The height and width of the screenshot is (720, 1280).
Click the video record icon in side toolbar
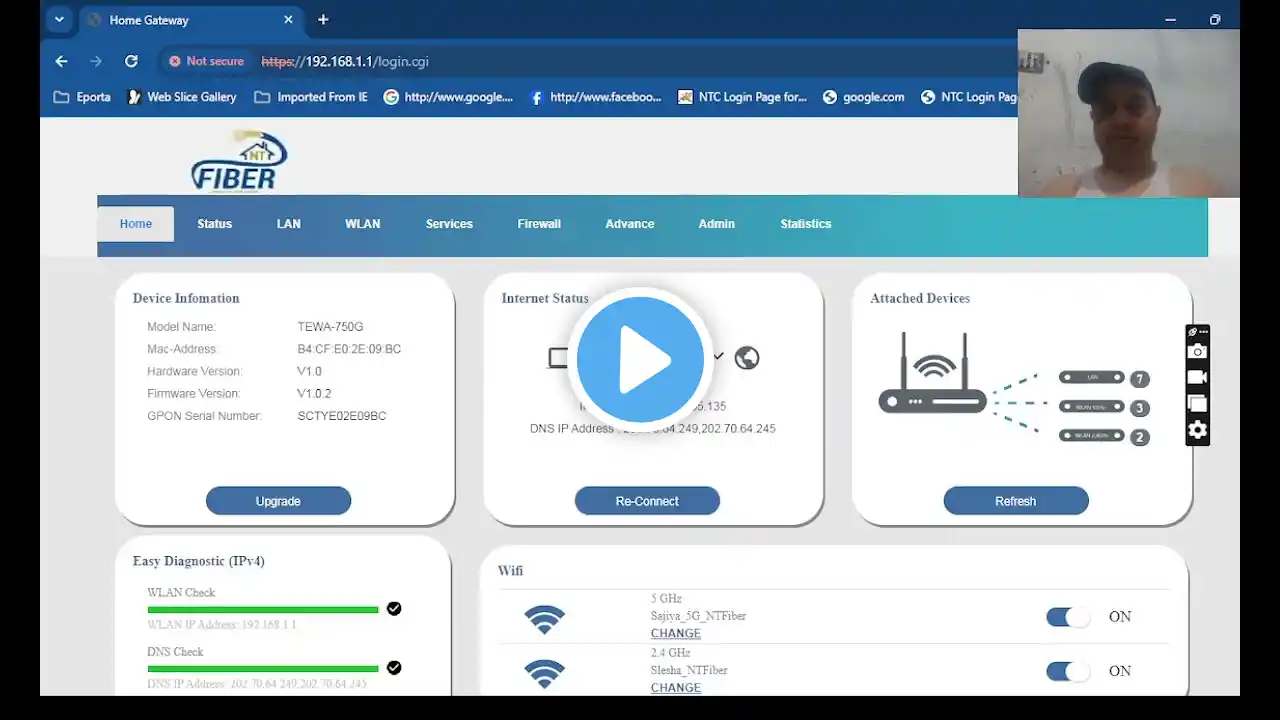(1197, 377)
